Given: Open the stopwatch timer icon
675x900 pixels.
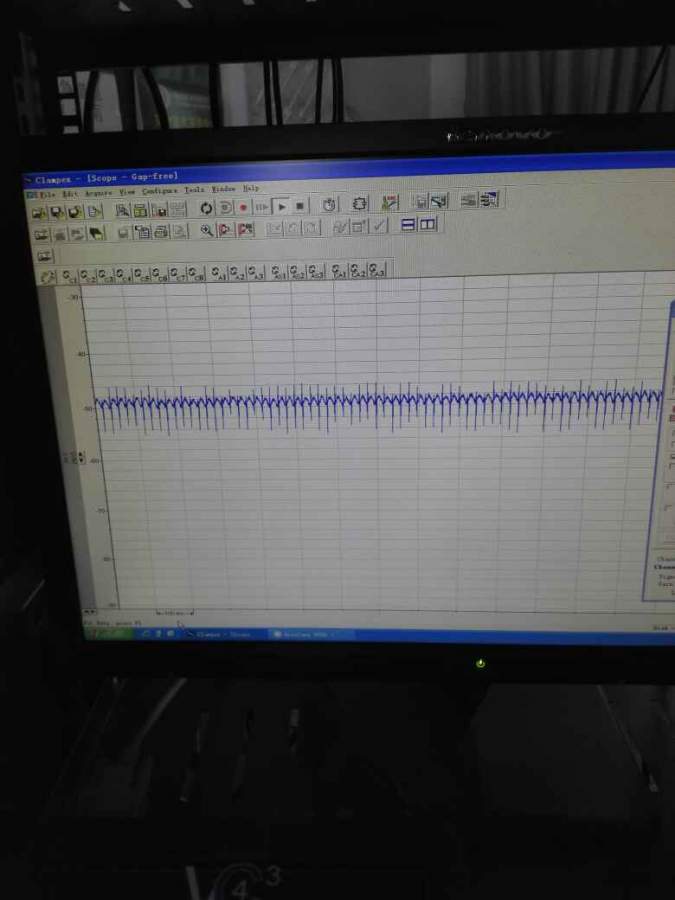Looking at the screenshot, I should [329, 204].
